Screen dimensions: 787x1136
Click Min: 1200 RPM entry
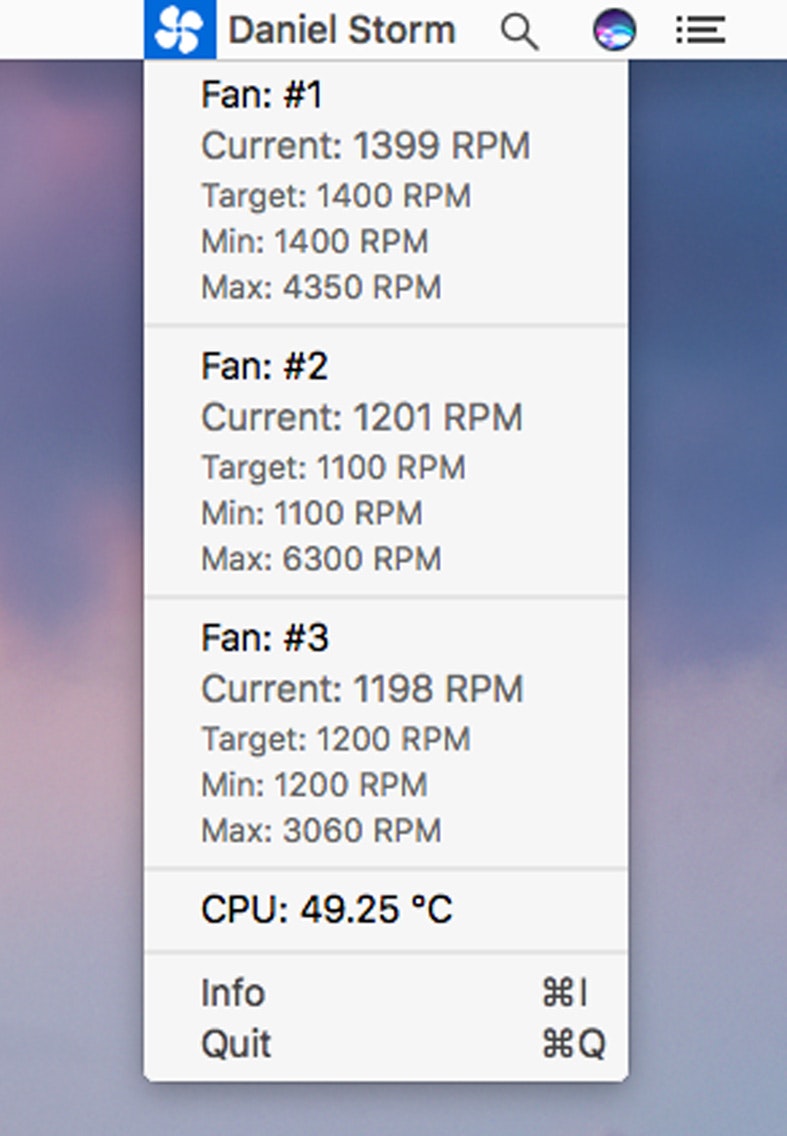314,785
